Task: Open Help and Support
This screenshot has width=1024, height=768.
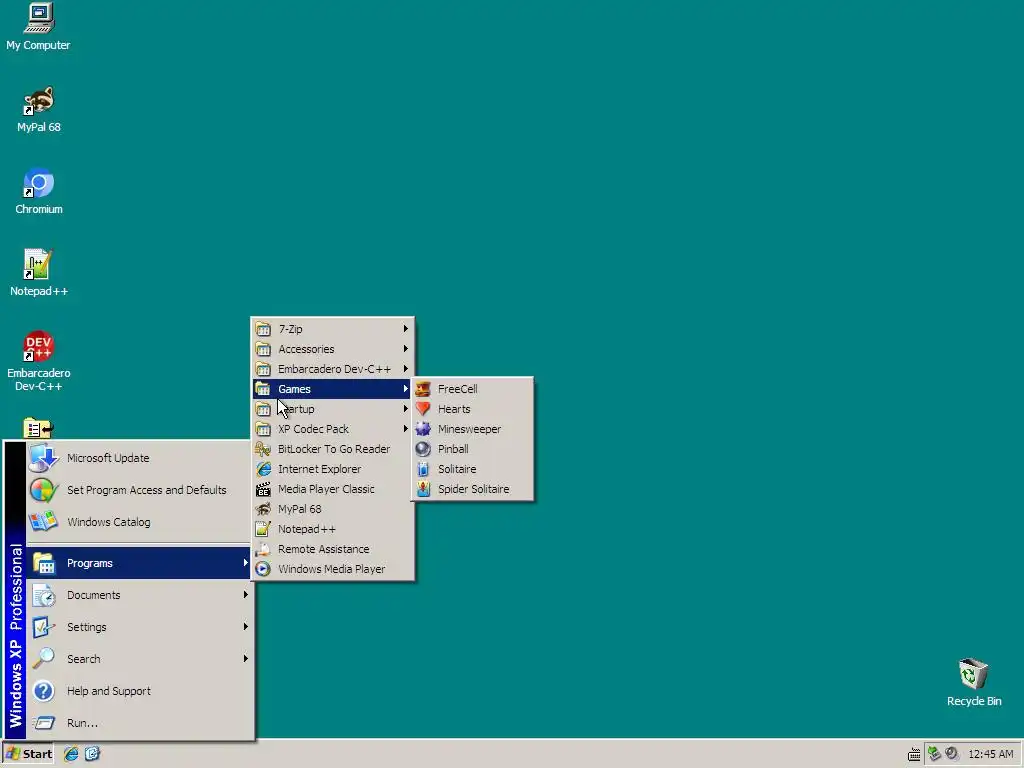Action: (138, 691)
